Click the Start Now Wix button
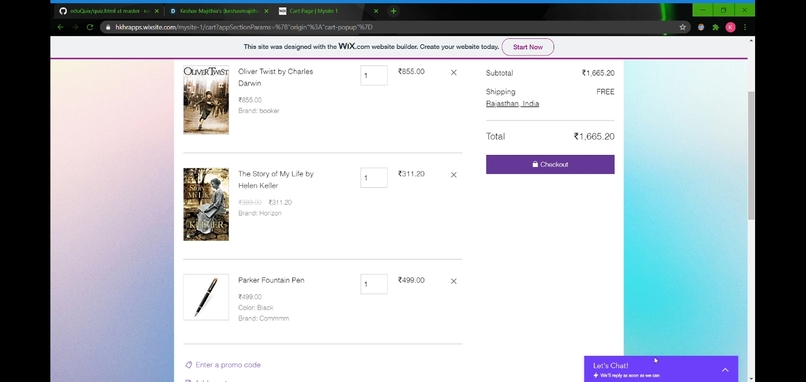Image resolution: width=806 pixels, height=382 pixels. tap(527, 47)
